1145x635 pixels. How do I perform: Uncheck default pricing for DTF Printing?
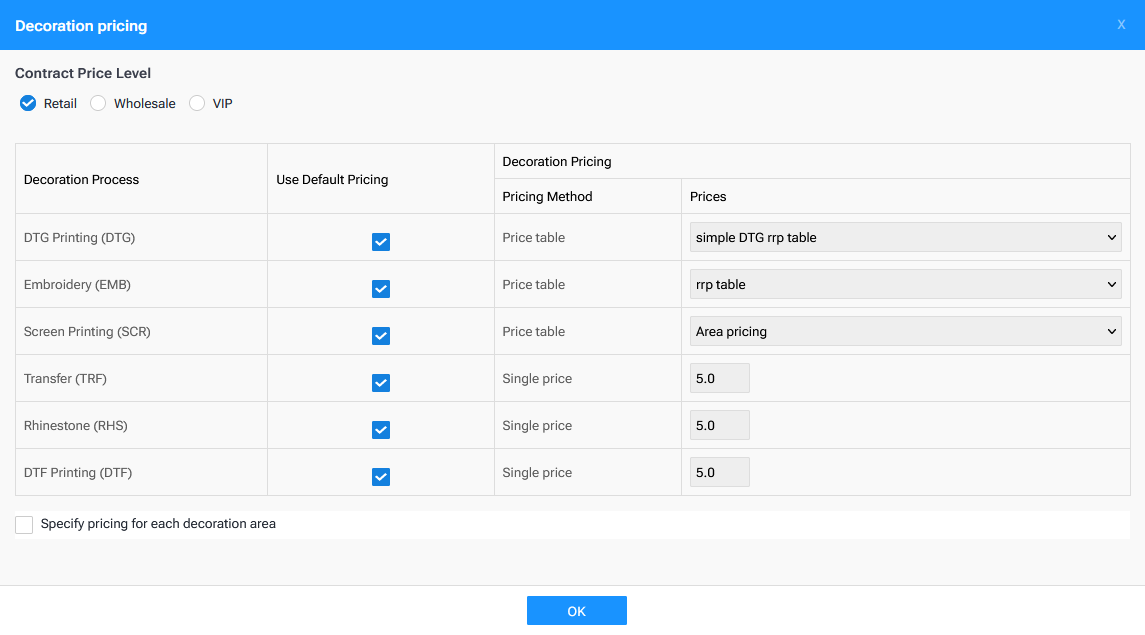click(381, 476)
